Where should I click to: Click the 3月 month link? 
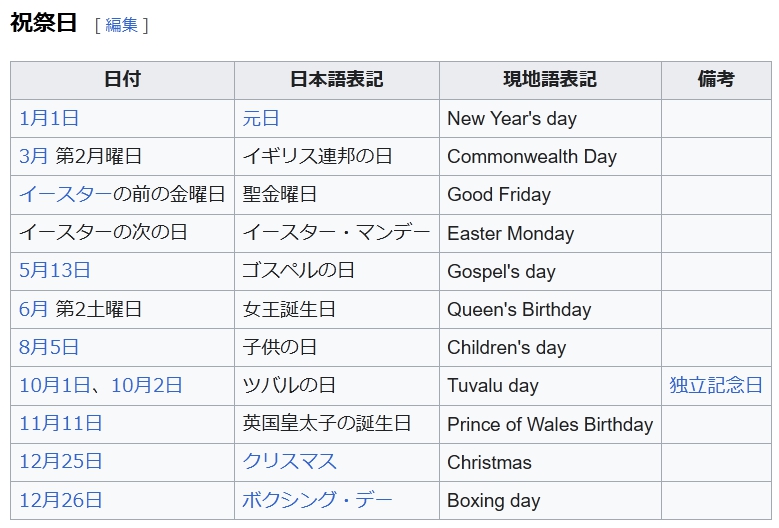pyautogui.click(x=33, y=156)
